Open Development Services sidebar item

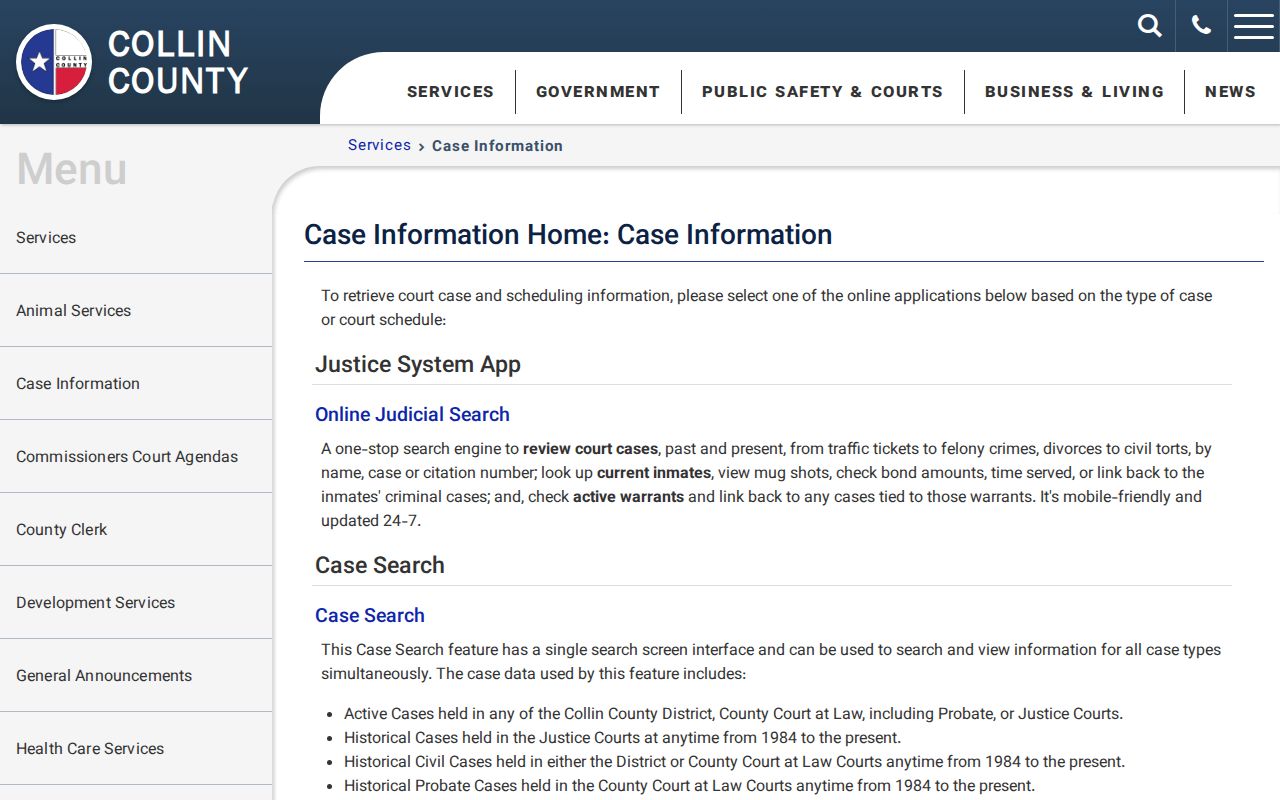tap(136, 603)
